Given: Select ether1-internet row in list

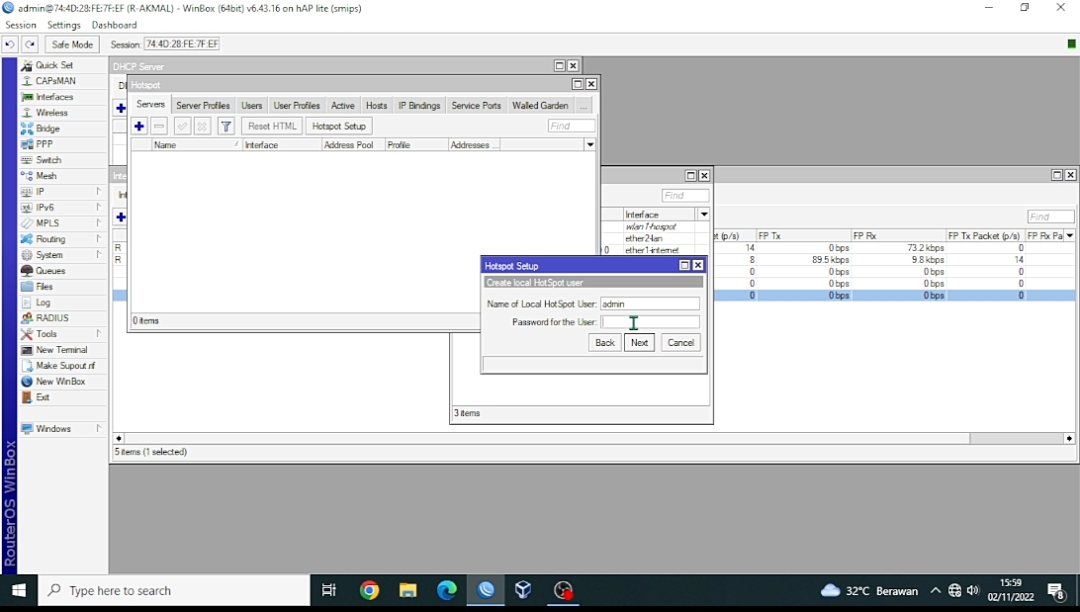Looking at the screenshot, I should [652, 250].
